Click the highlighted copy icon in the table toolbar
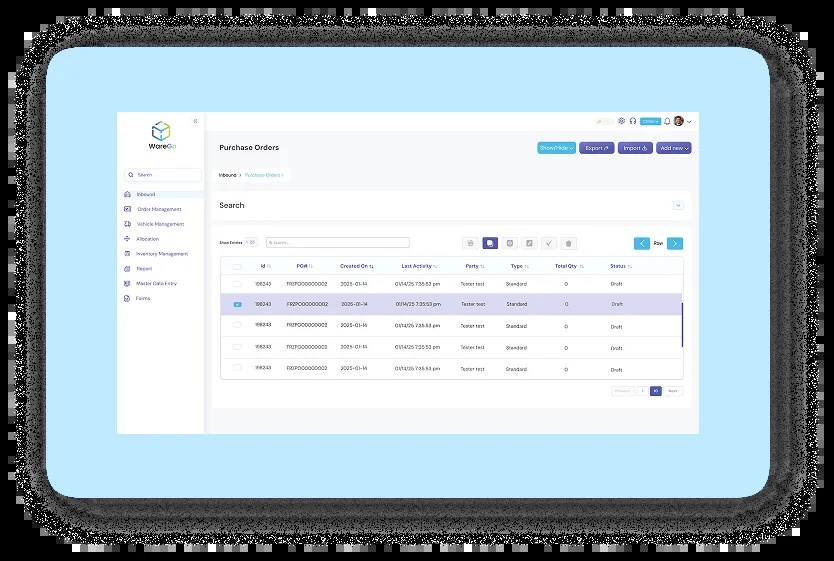Screen dimensions: 834x561 click(490, 244)
